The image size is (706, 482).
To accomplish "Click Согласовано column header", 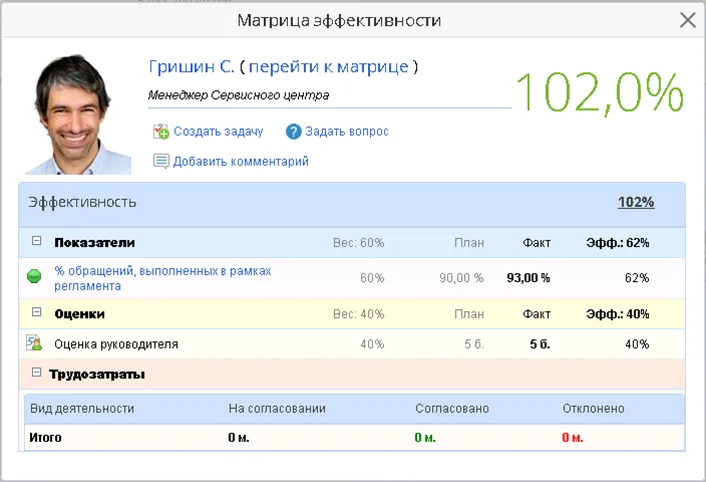I will pyautogui.click(x=452, y=409).
